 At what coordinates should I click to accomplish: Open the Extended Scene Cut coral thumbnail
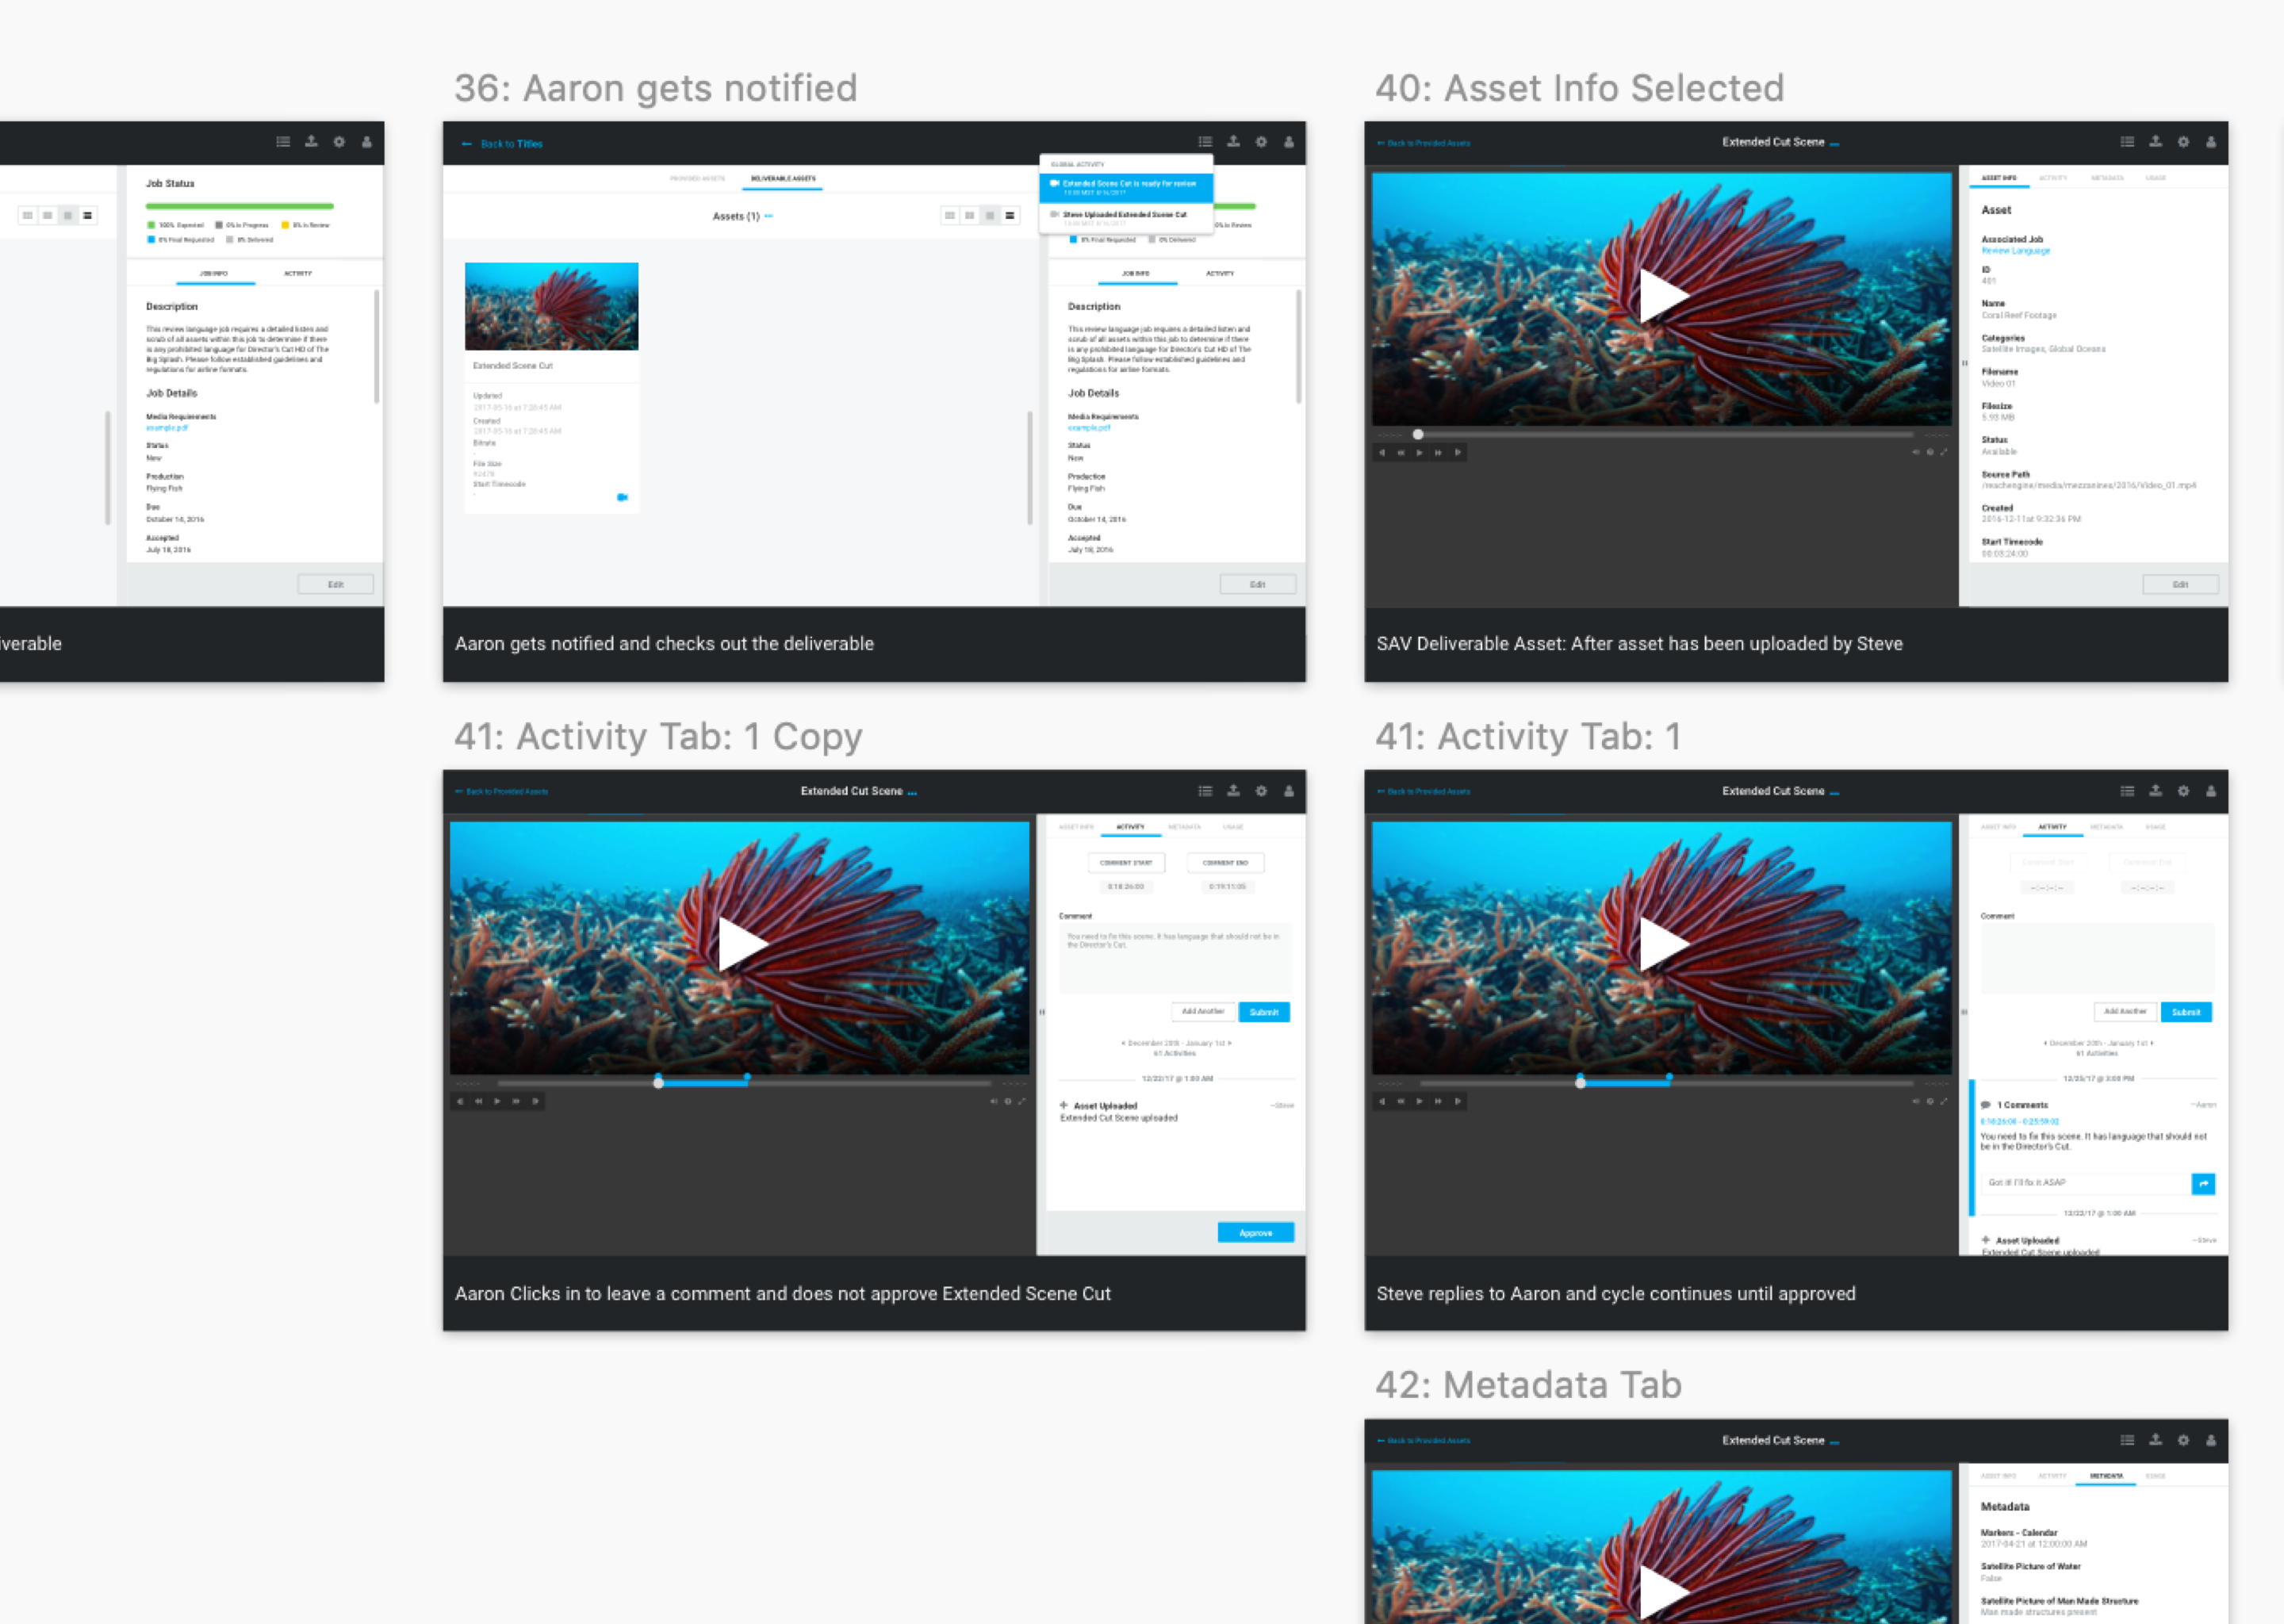(x=551, y=306)
